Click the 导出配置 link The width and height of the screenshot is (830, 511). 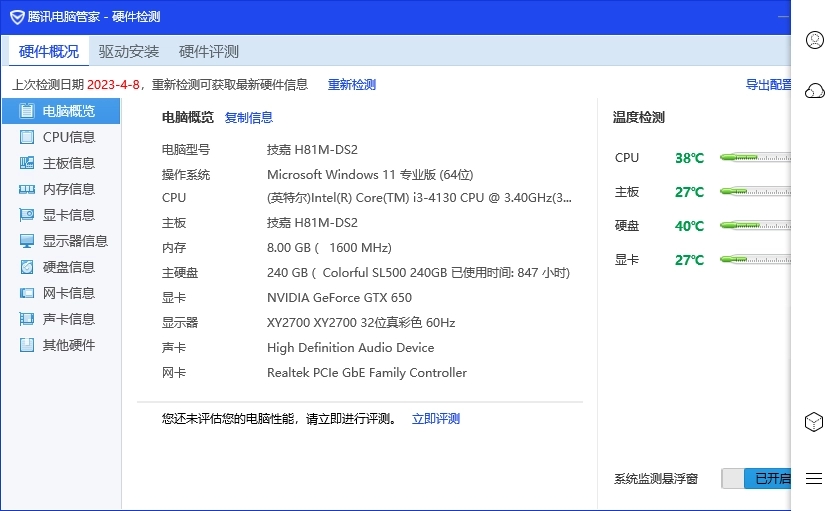click(768, 85)
